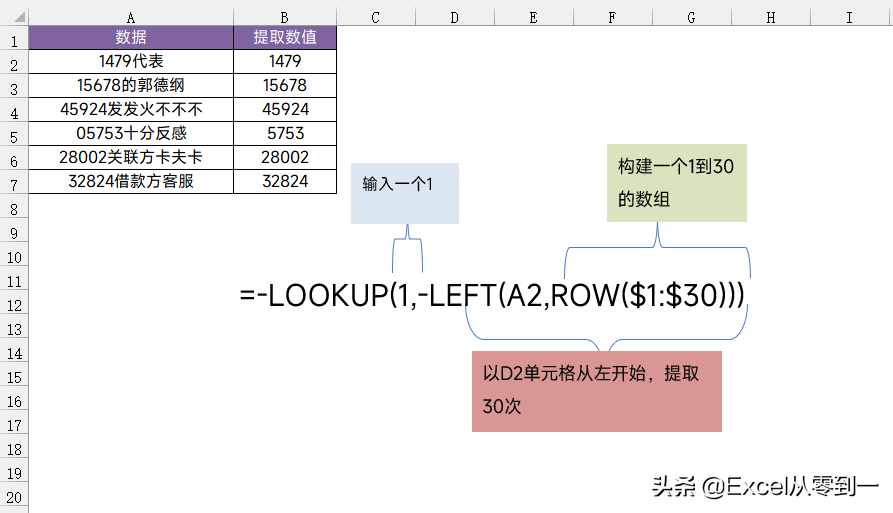Click the green '构建一个1到30的数组' box
The width and height of the screenshot is (893, 513).
pos(677,183)
